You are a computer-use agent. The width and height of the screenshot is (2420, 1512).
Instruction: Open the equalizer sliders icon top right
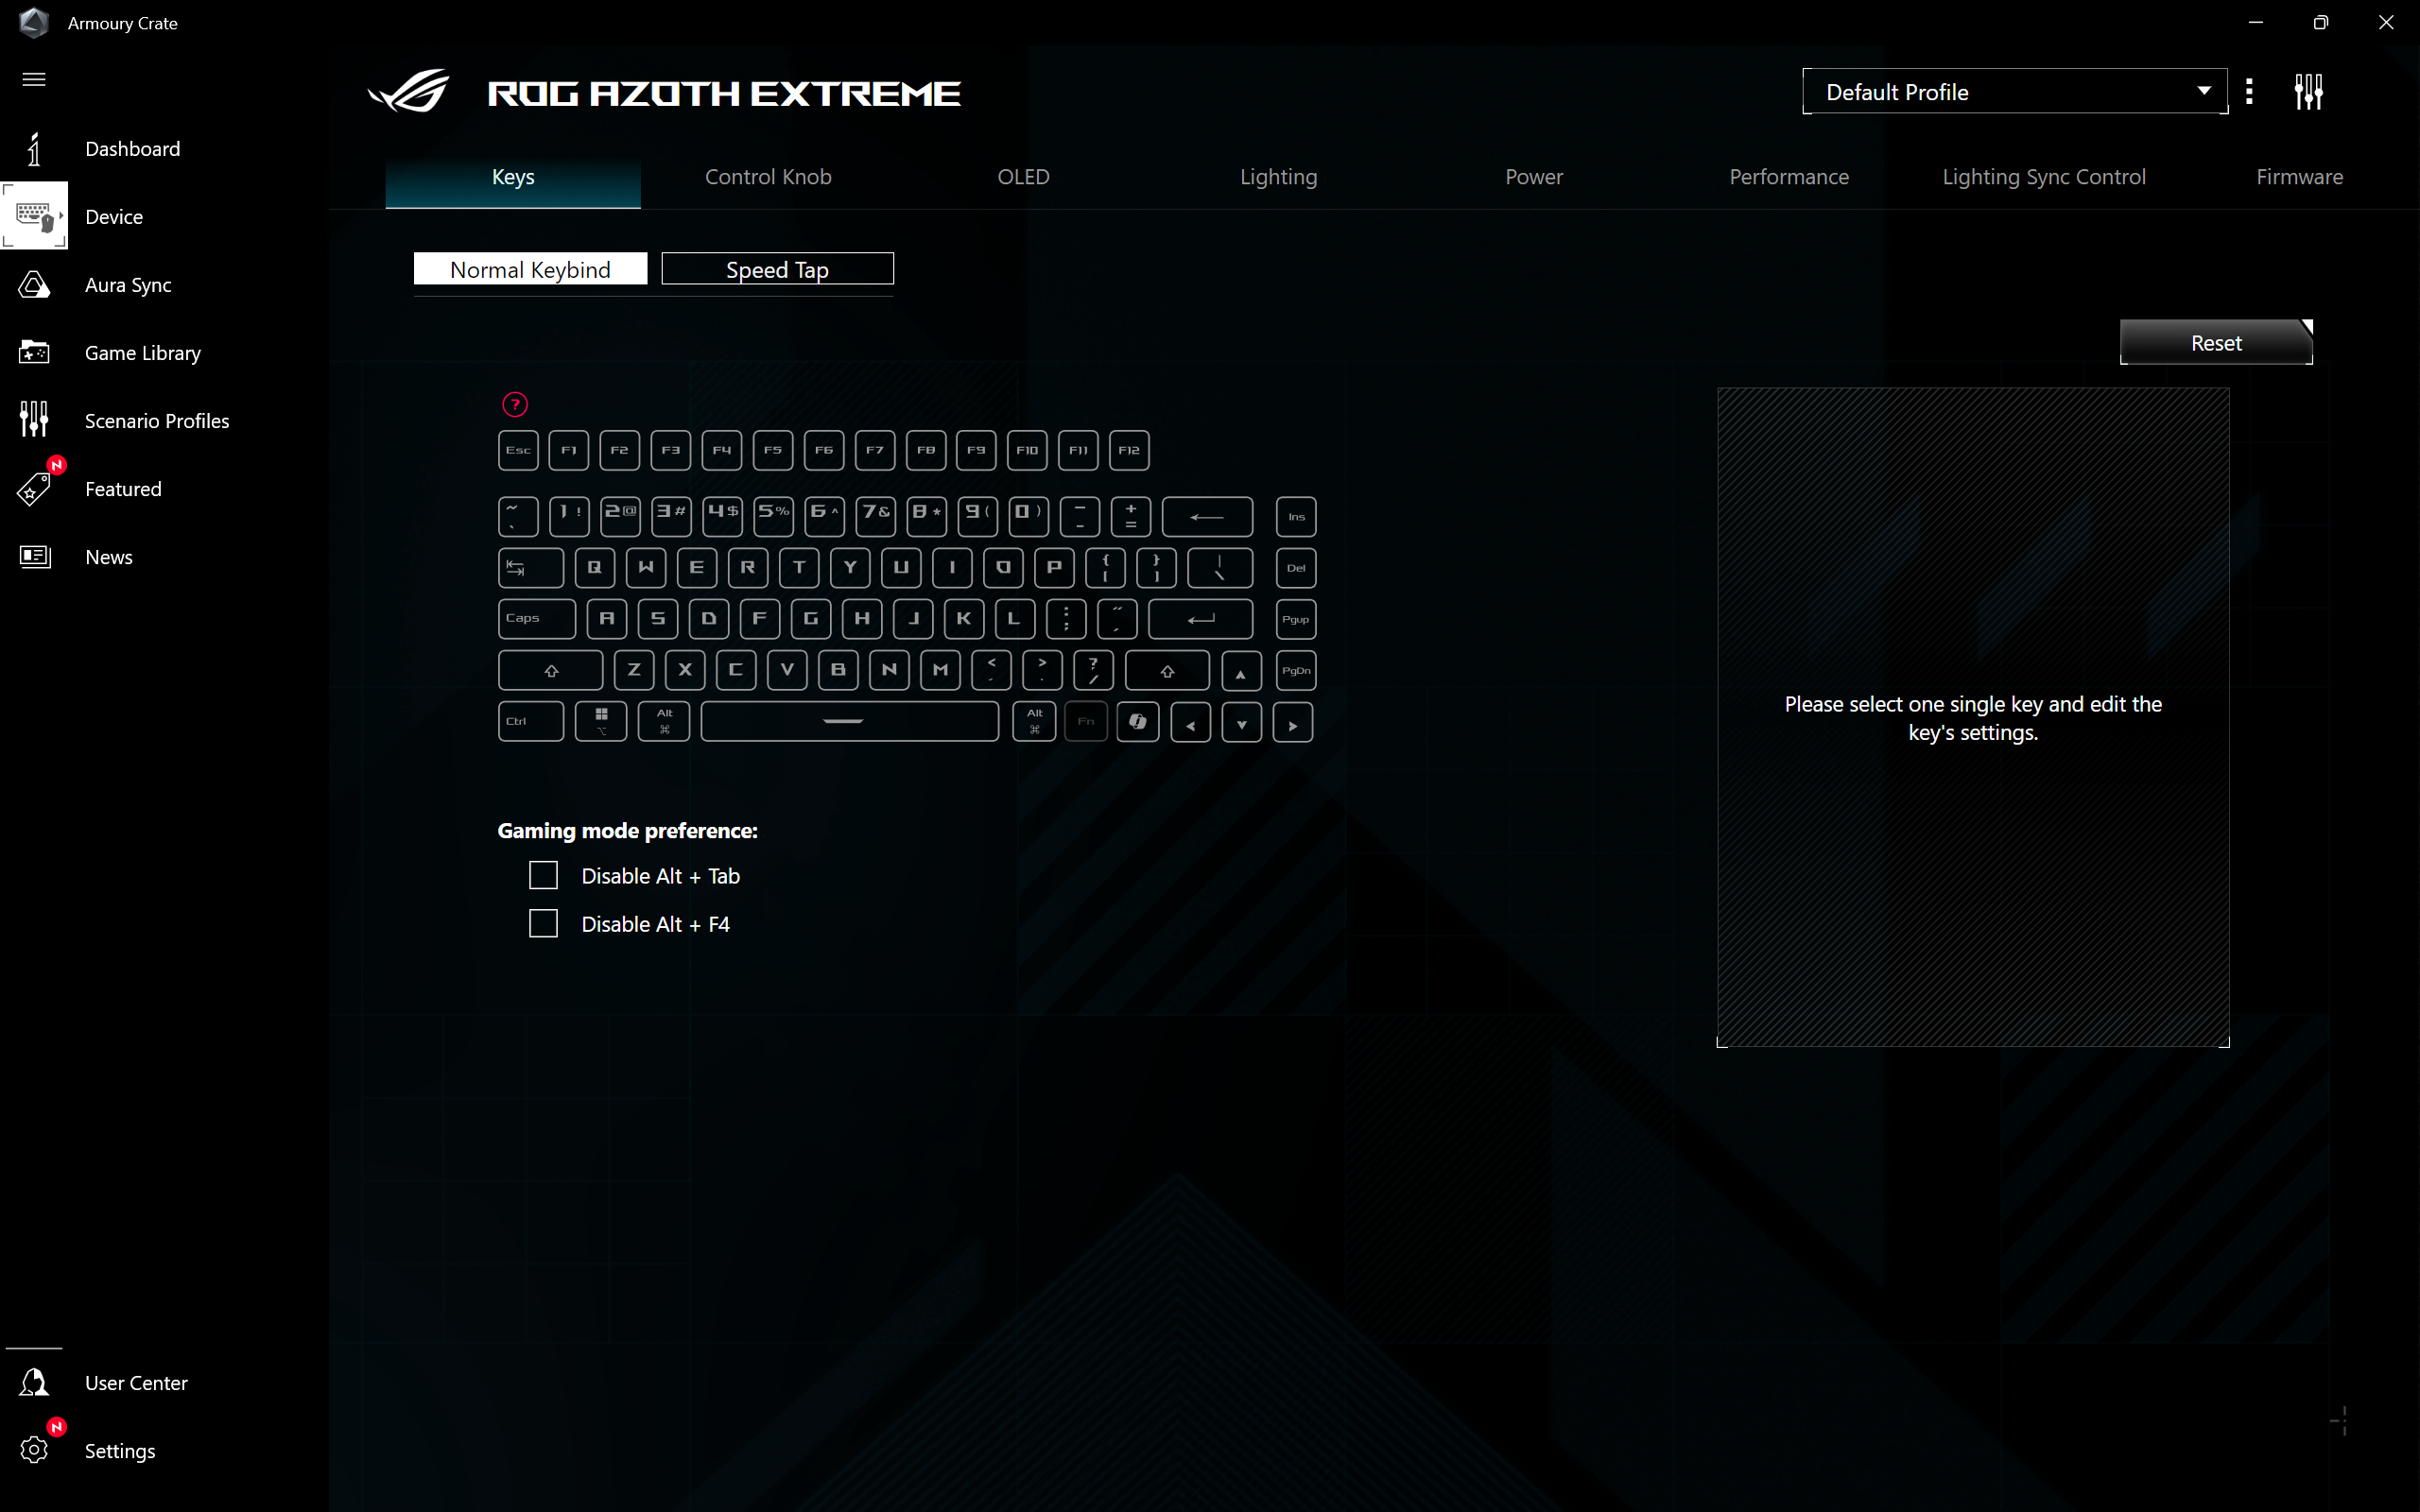[x=2308, y=92]
